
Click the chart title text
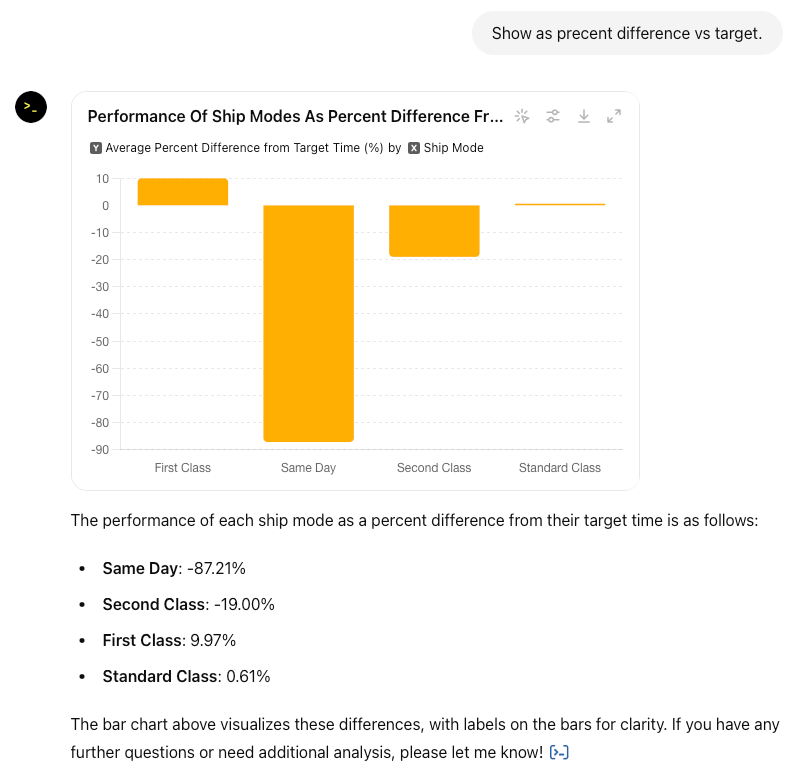pyautogui.click(x=295, y=116)
